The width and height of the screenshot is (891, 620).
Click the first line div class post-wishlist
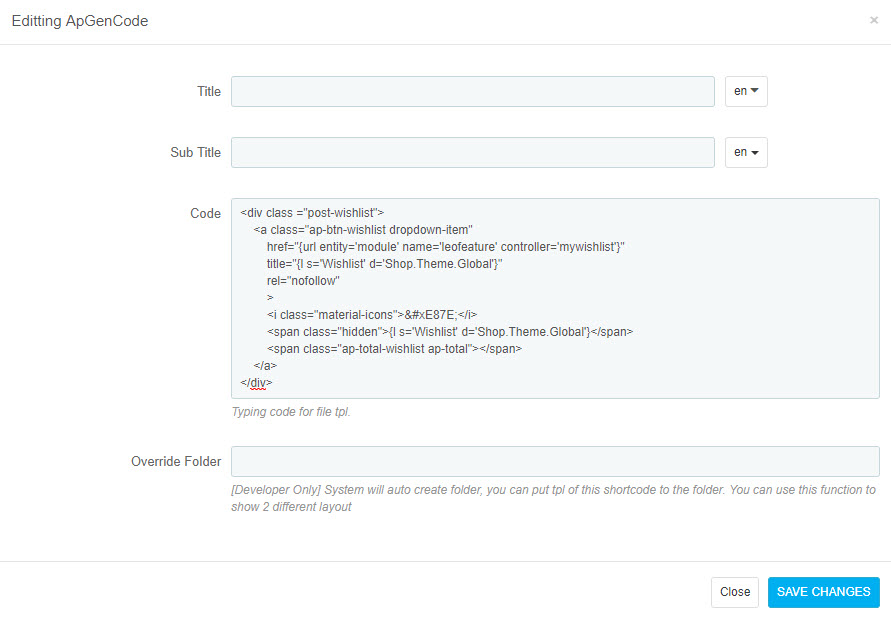coord(312,213)
